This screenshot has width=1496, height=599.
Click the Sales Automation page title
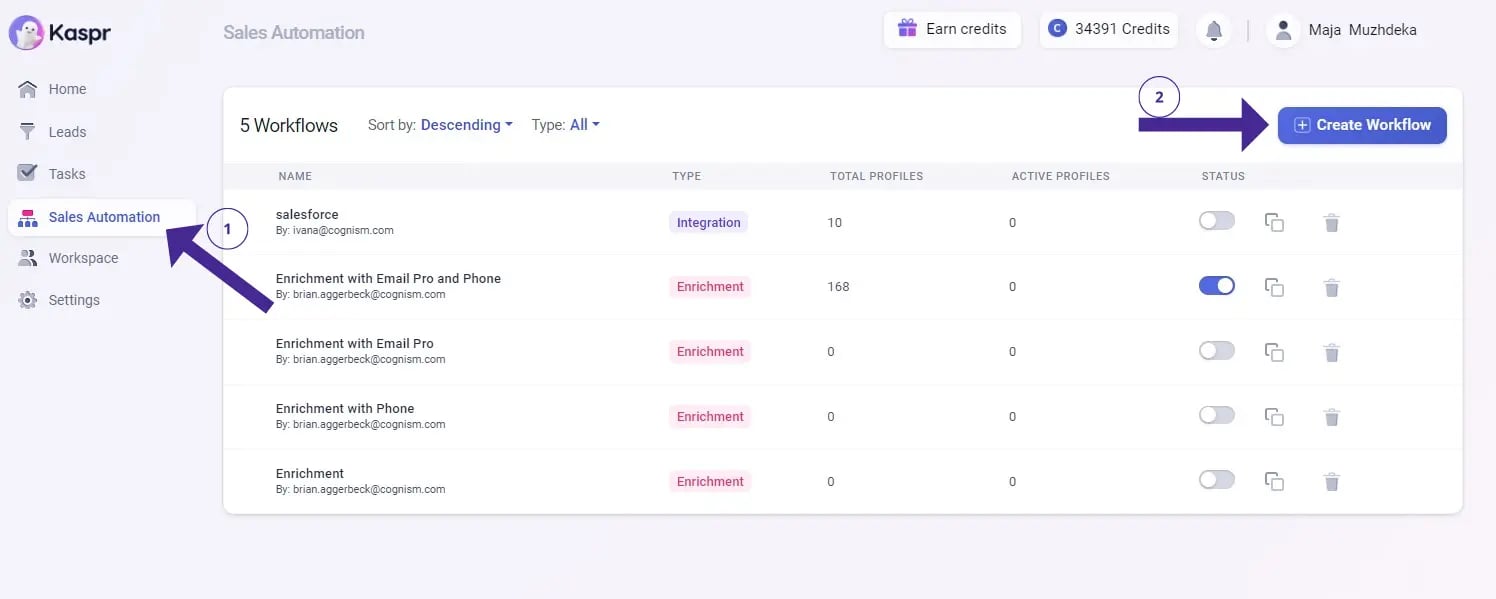pyautogui.click(x=294, y=33)
